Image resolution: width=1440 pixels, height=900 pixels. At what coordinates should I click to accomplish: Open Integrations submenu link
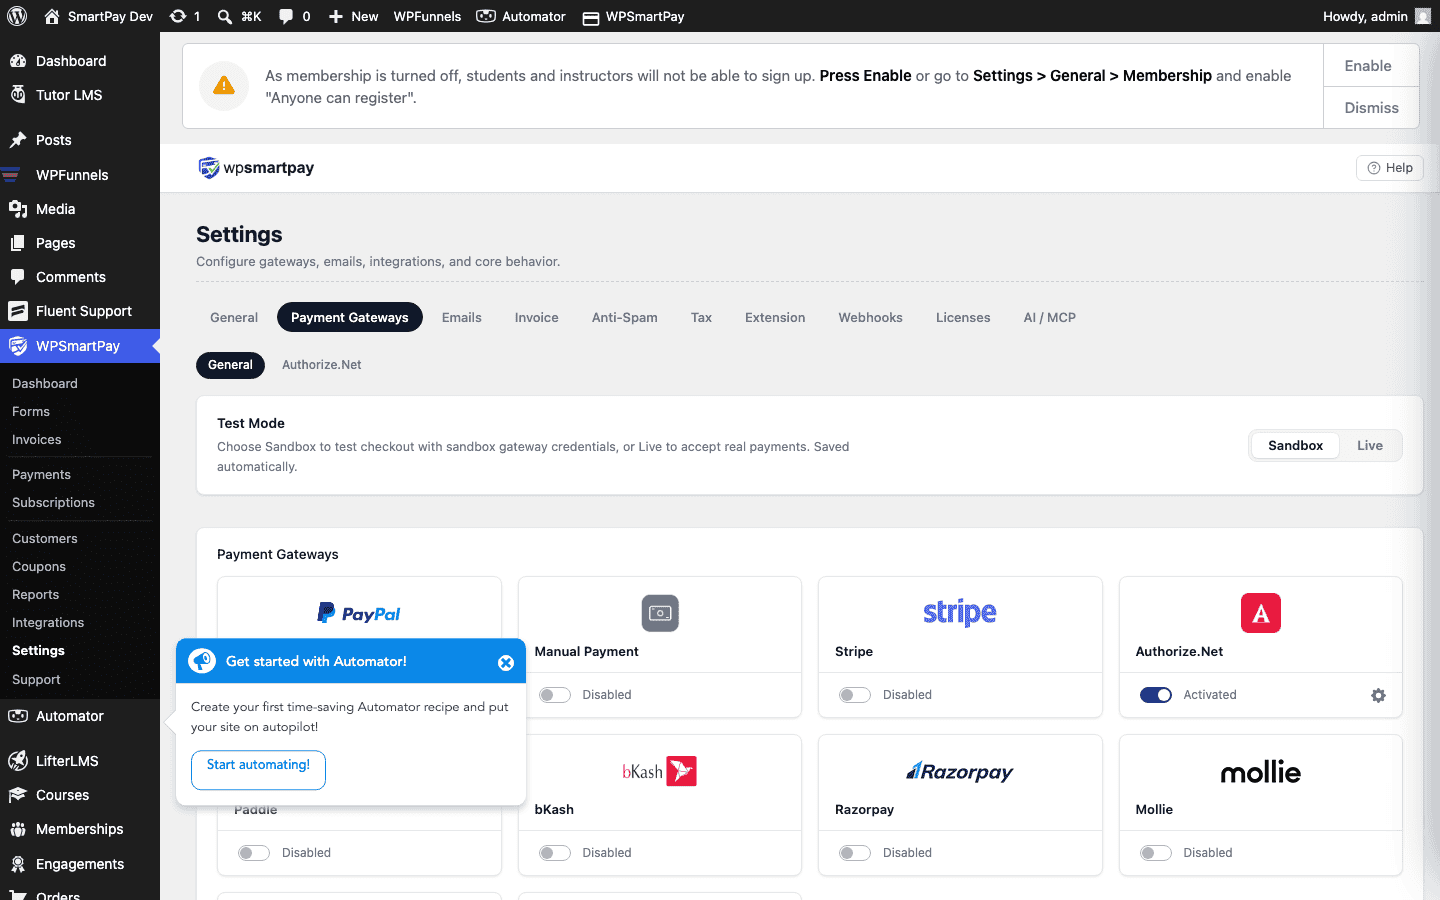(48, 622)
